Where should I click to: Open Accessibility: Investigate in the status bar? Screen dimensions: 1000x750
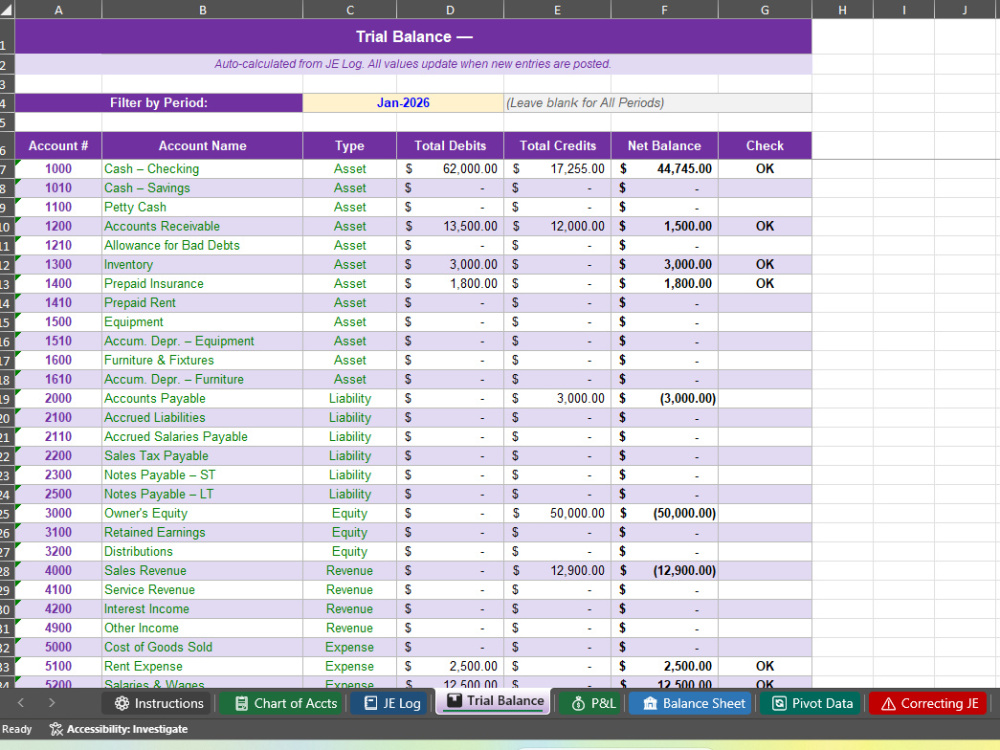tap(119, 729)
